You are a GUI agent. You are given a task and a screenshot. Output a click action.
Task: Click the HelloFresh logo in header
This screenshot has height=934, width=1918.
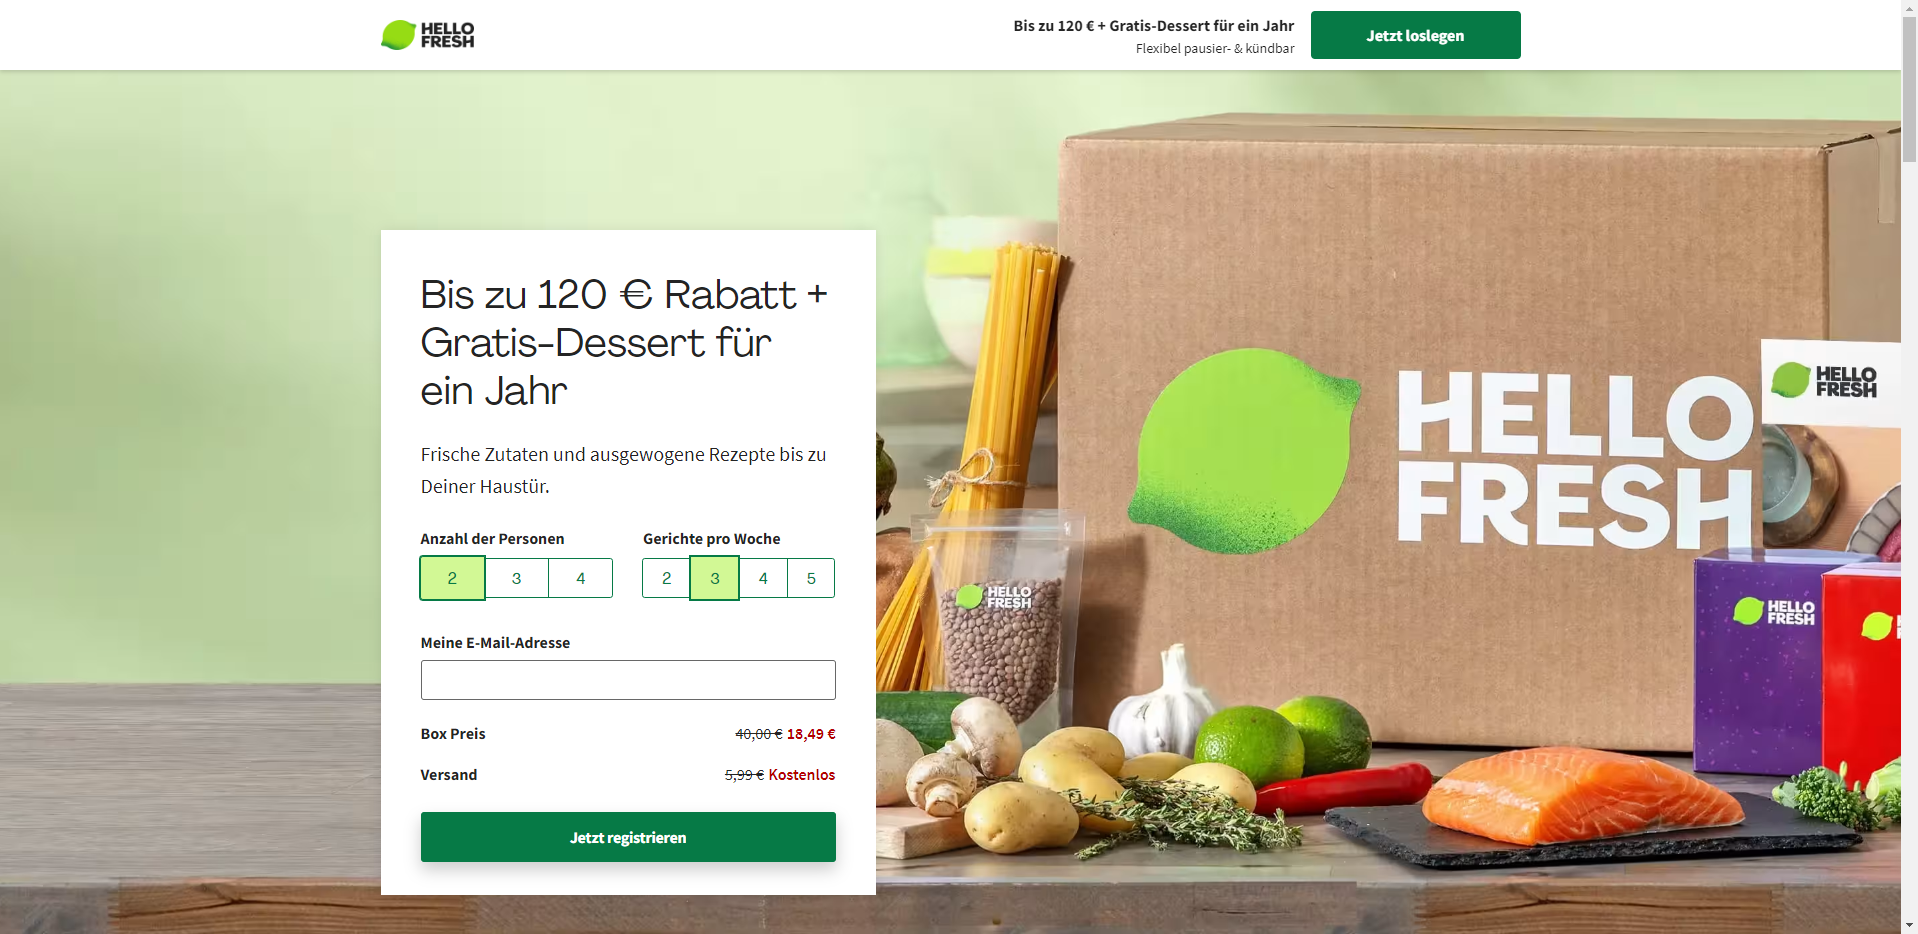point(428,35)
